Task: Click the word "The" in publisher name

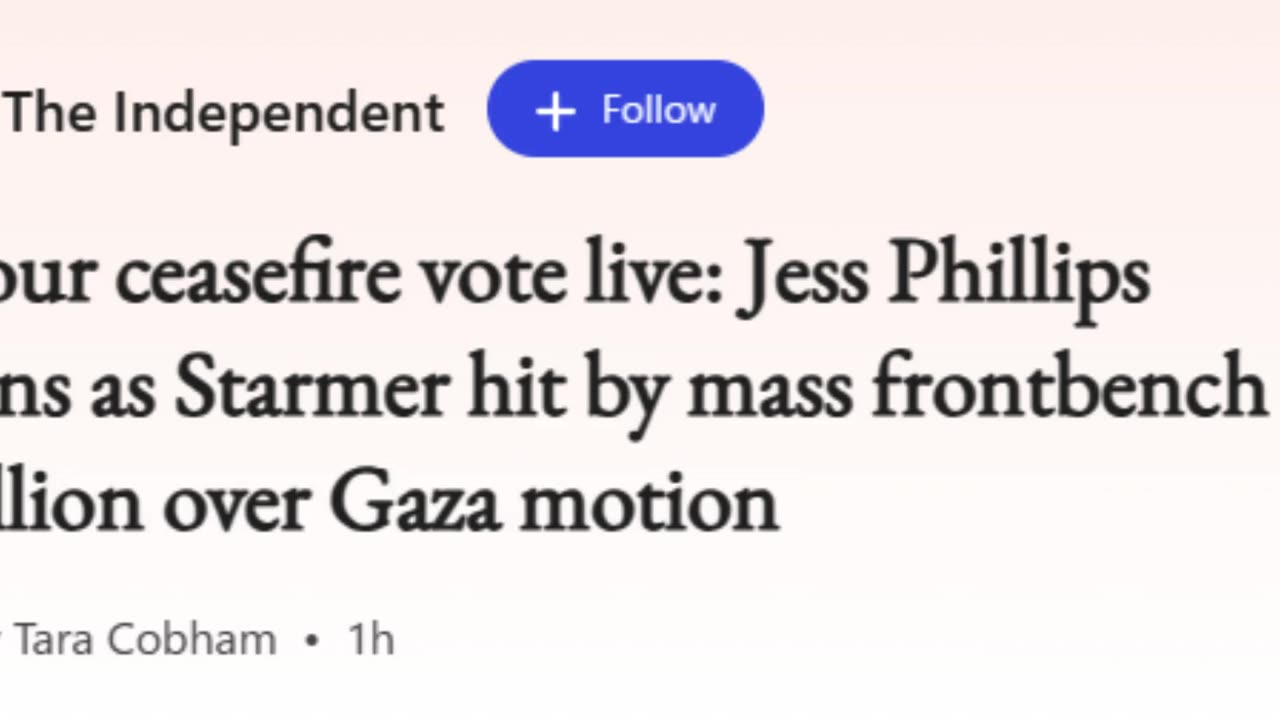Action: tap(52, 112)
